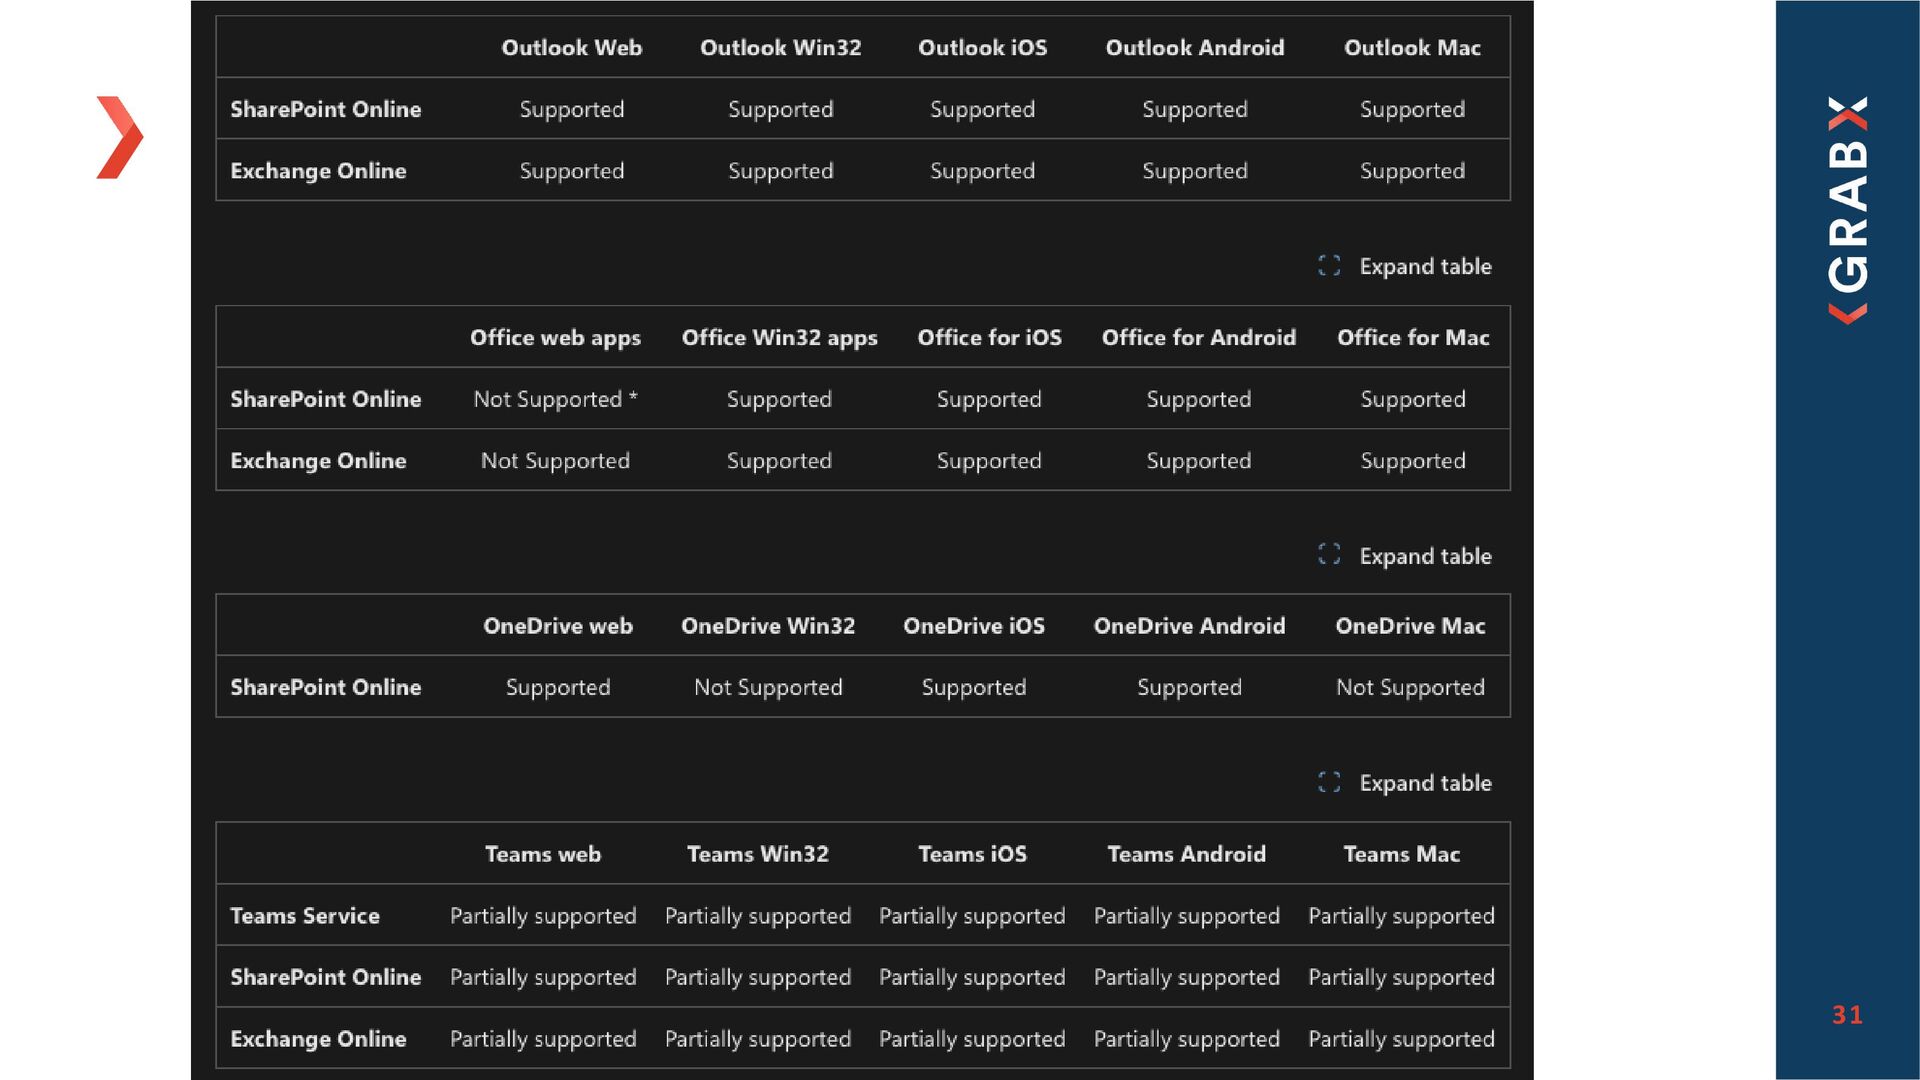Viewport: 1920px width, 1080px height.
Task: Click Exchange Online's 'Not Supported' under Office web apps
Action: tap(556, 461)
